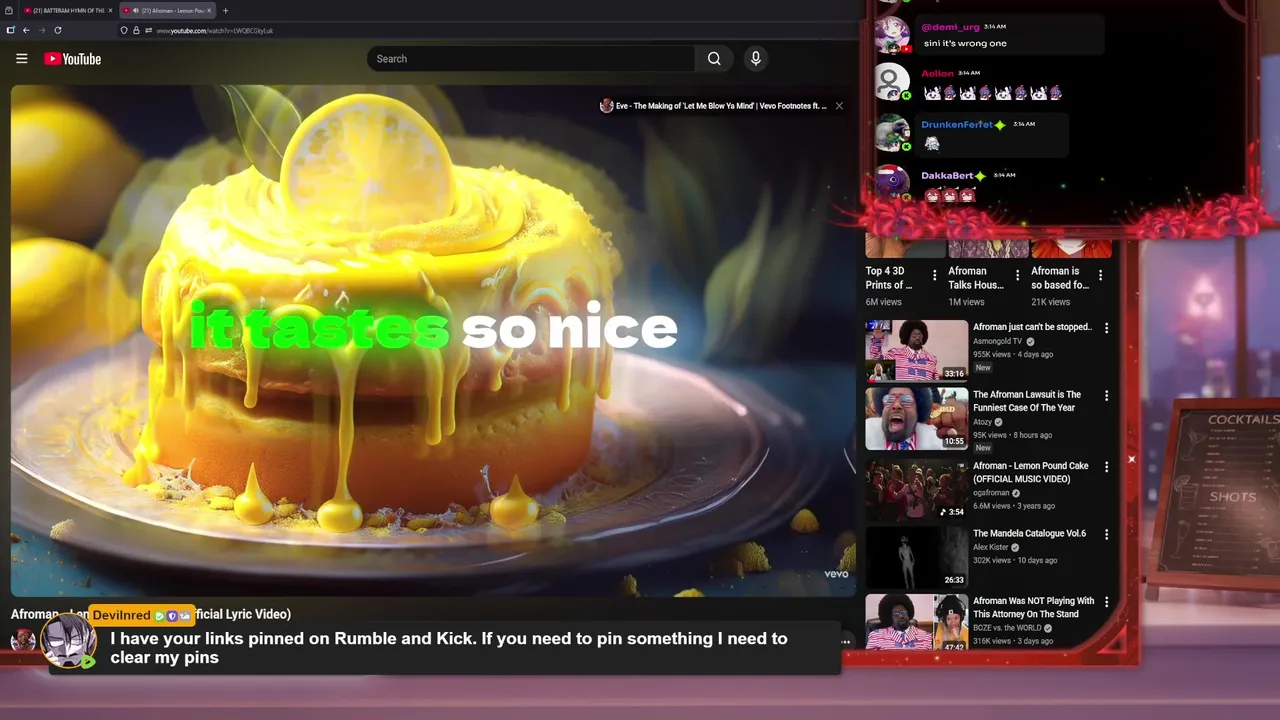Play 'Afroman just can't be stopped' thumbnail
This screenshot has height=720, width=1280.
point(916,350)
